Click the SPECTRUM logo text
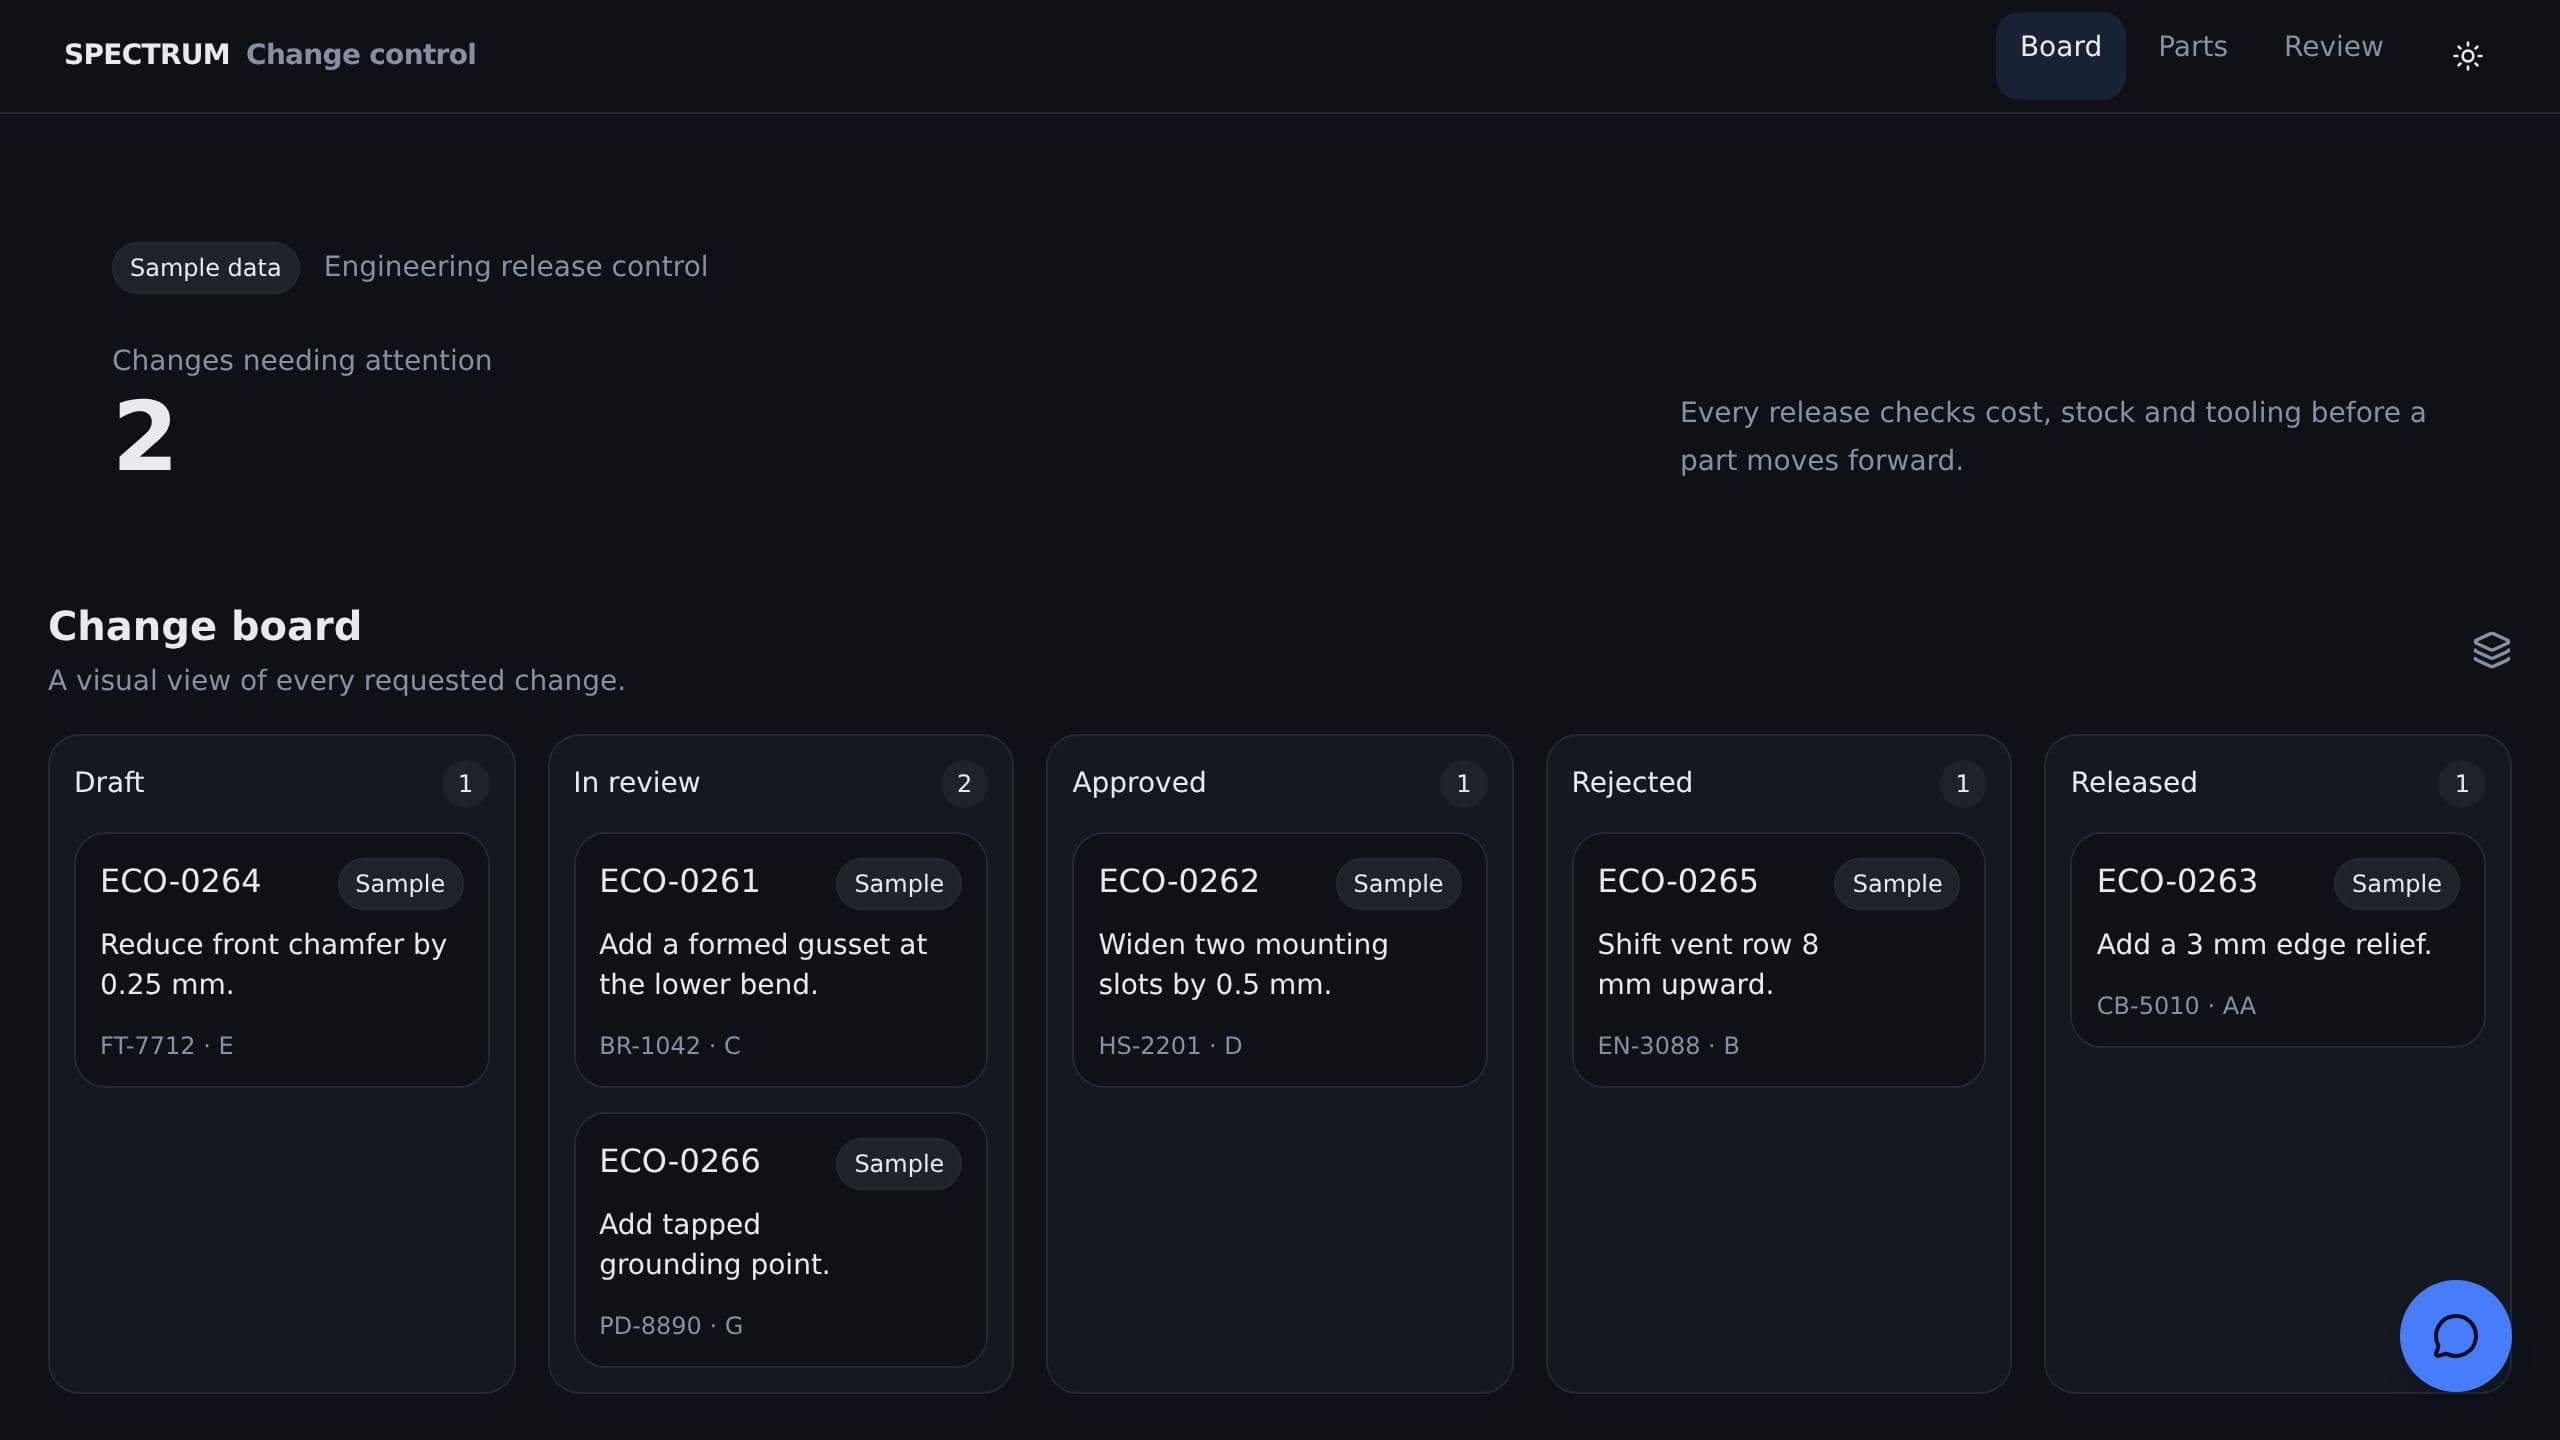 pos(147,54)
